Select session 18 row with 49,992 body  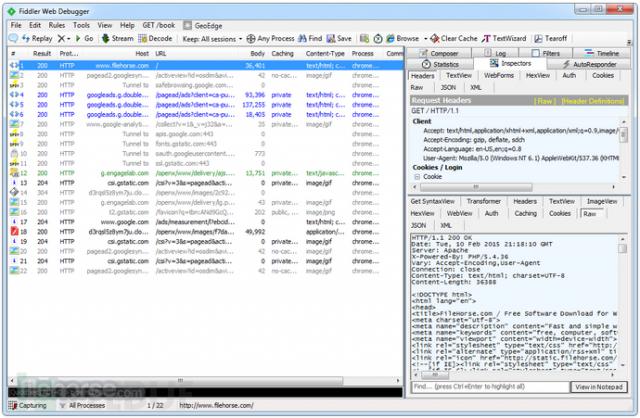[206, 232]
